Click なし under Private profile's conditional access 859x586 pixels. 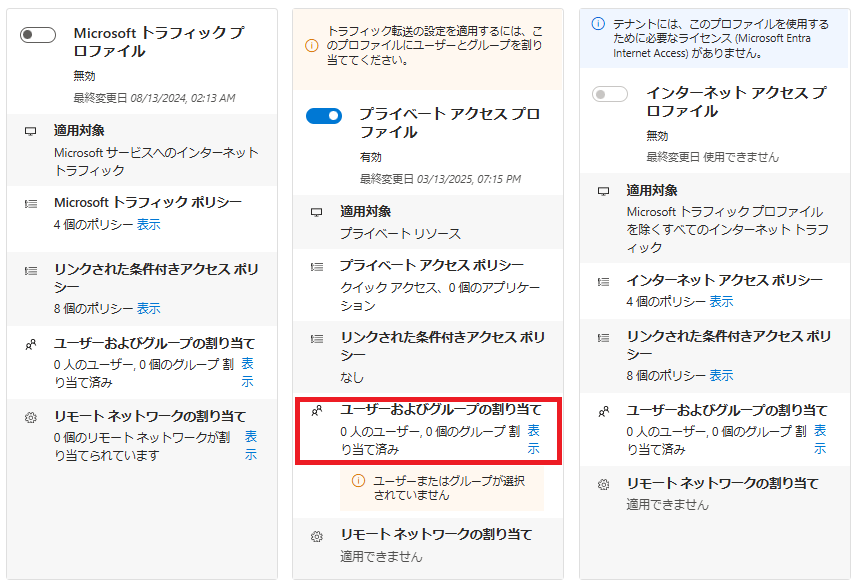[352, 377]
